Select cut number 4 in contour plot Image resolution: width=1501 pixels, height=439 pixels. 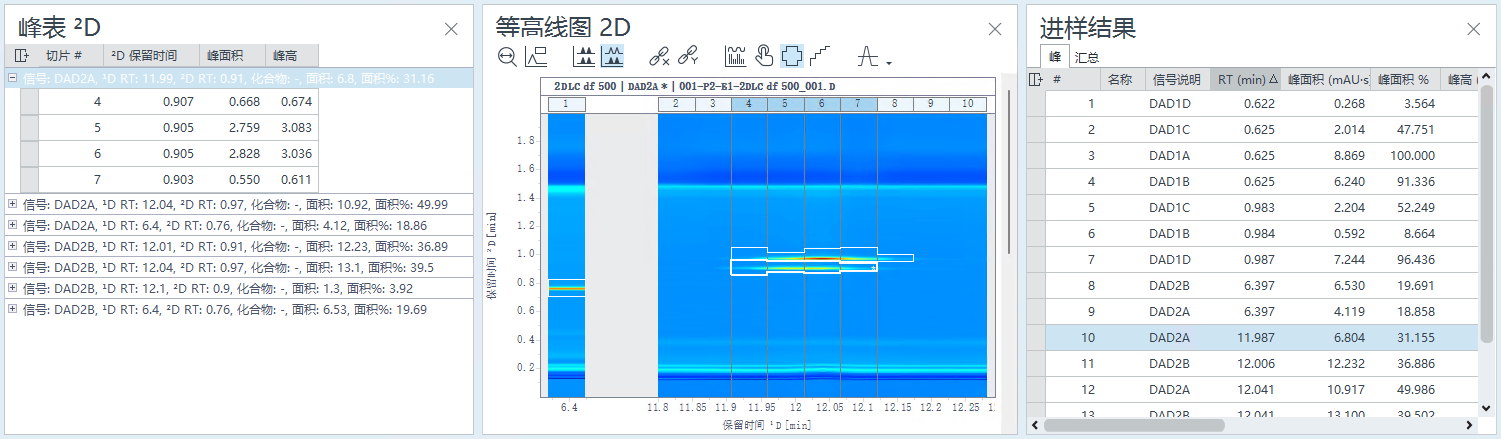tap(749, 104)
